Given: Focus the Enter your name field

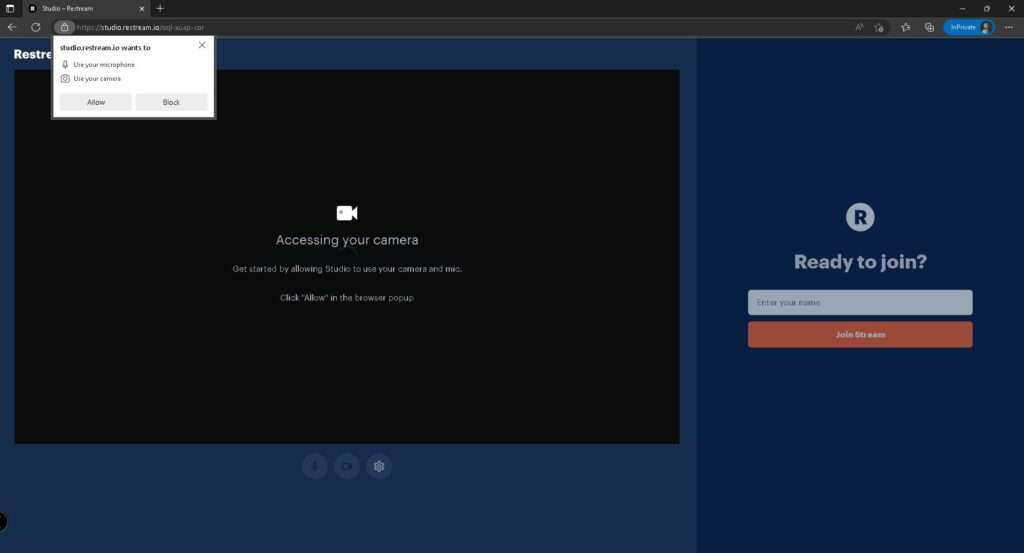Looking at the screenshot, I should (x=860, y=302).
